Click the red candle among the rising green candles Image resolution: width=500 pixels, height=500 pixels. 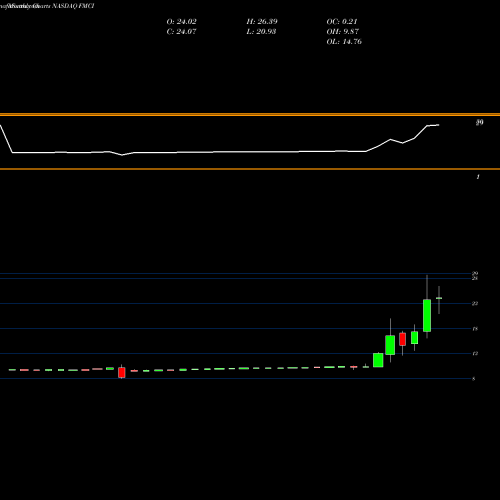pos(403,339)
